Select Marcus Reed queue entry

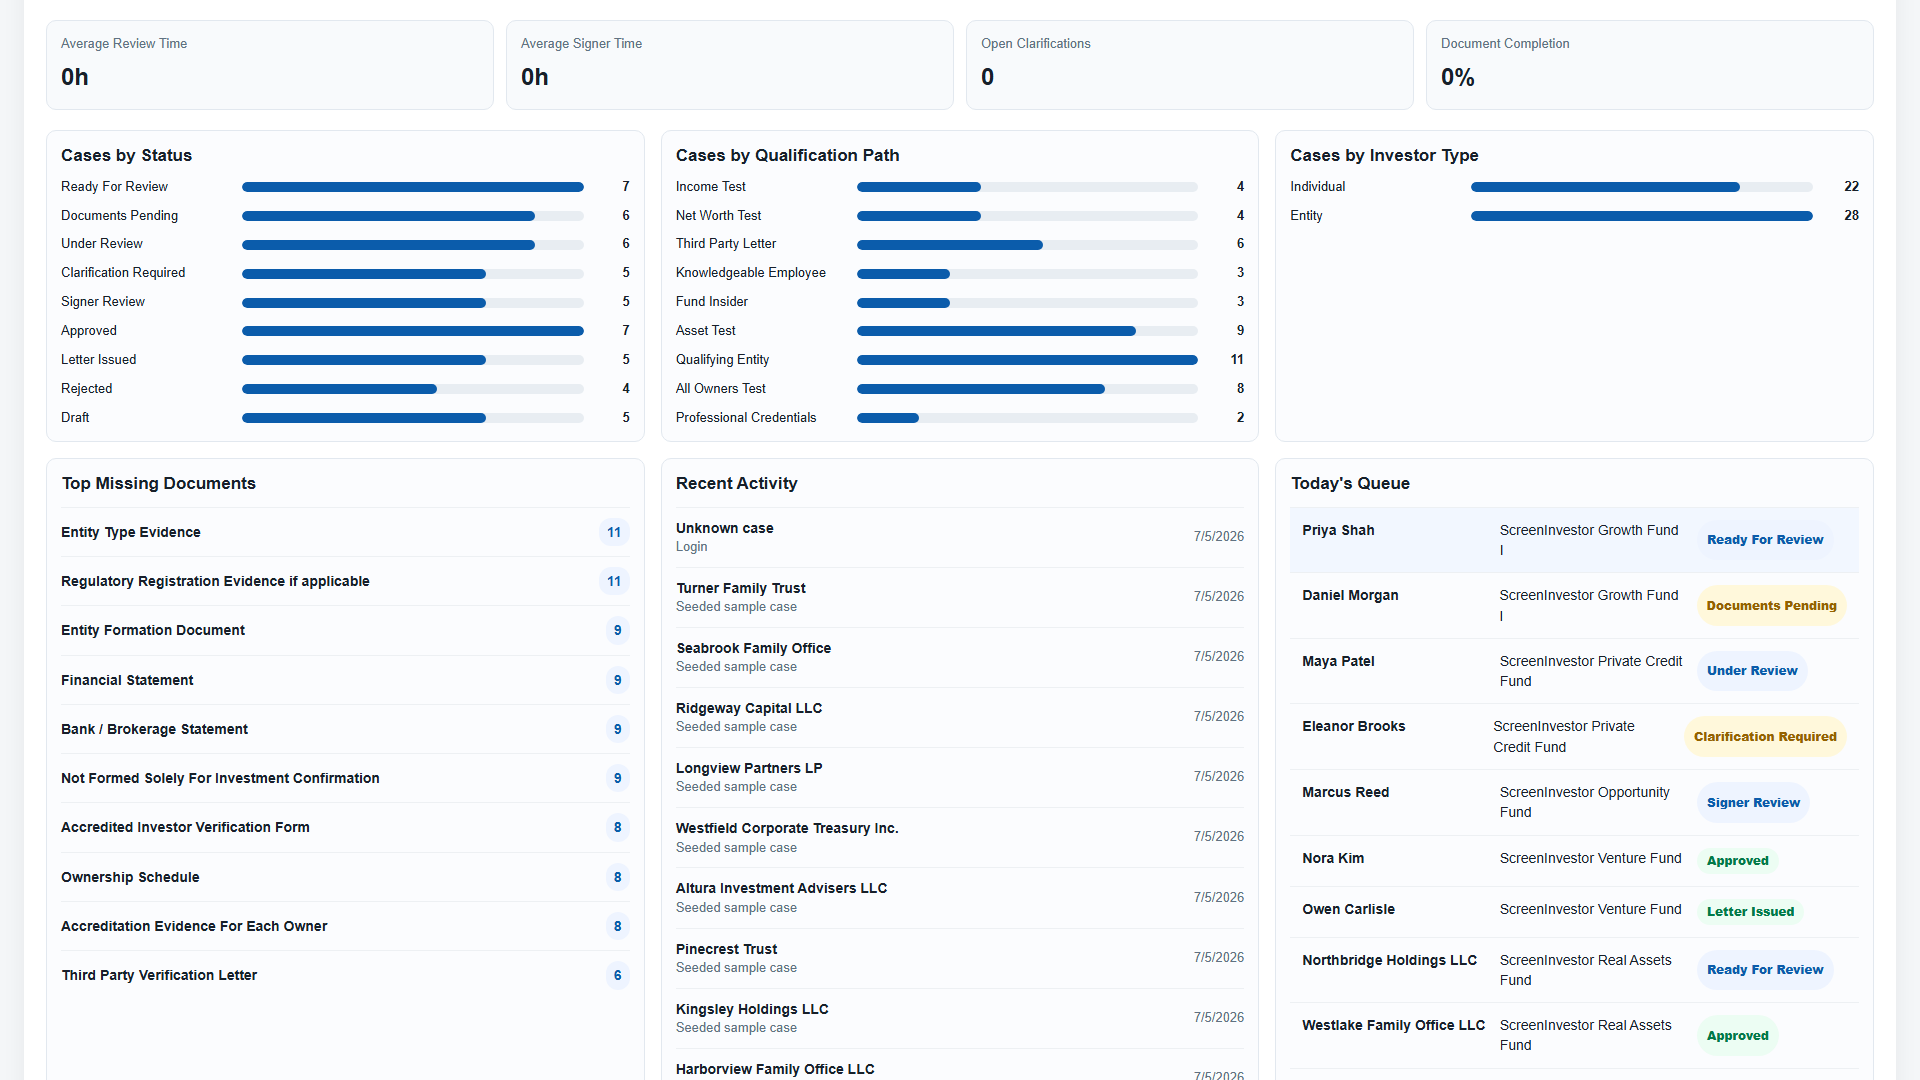click(x=1574, y=803)
